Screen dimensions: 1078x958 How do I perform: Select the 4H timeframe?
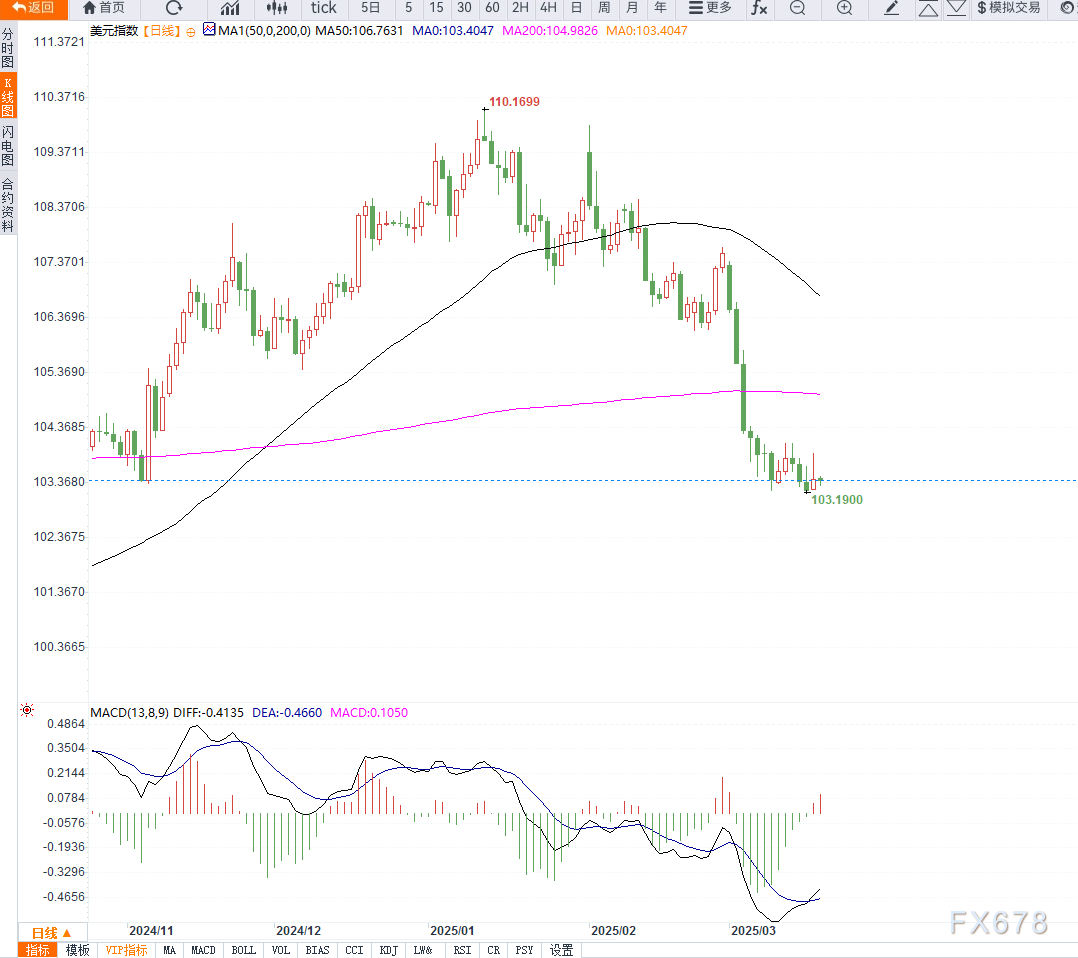pyautogui.click(x=548, y=8)
